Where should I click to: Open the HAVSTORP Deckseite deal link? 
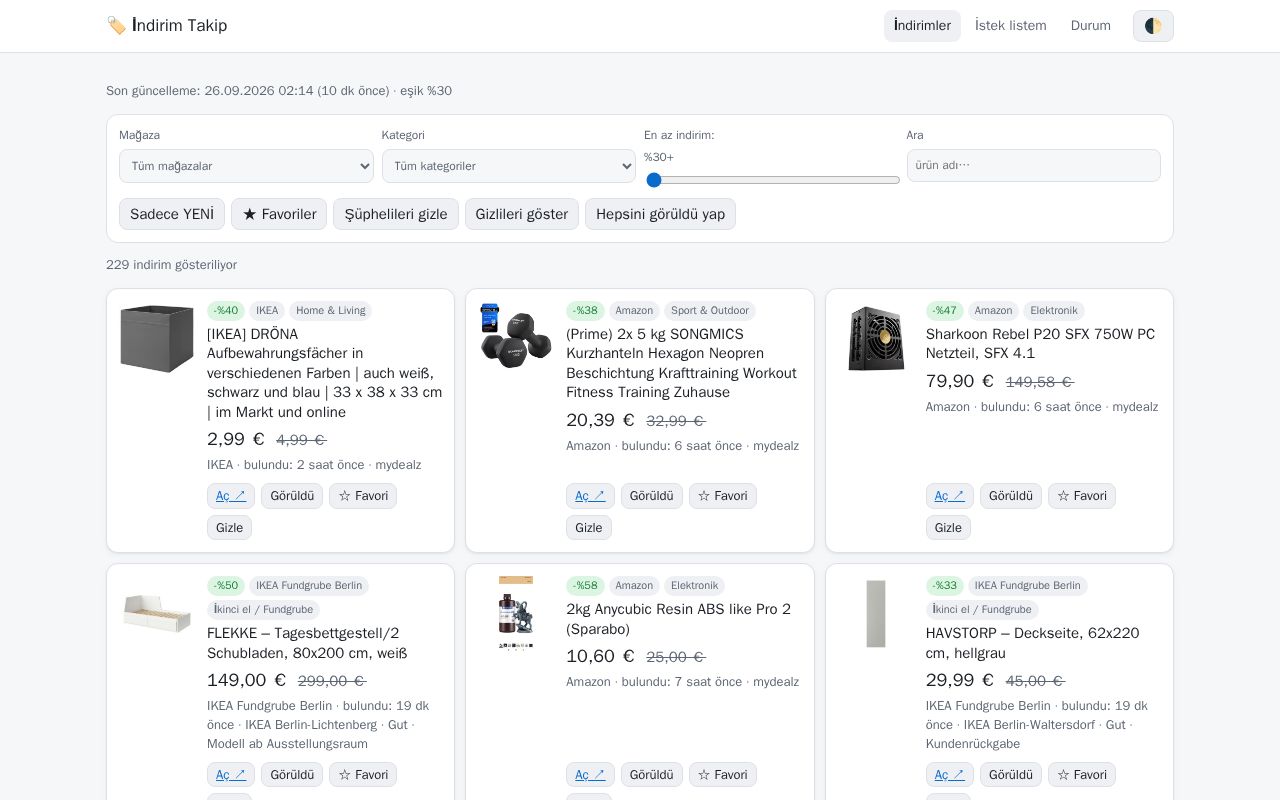(x=950, y=775)
